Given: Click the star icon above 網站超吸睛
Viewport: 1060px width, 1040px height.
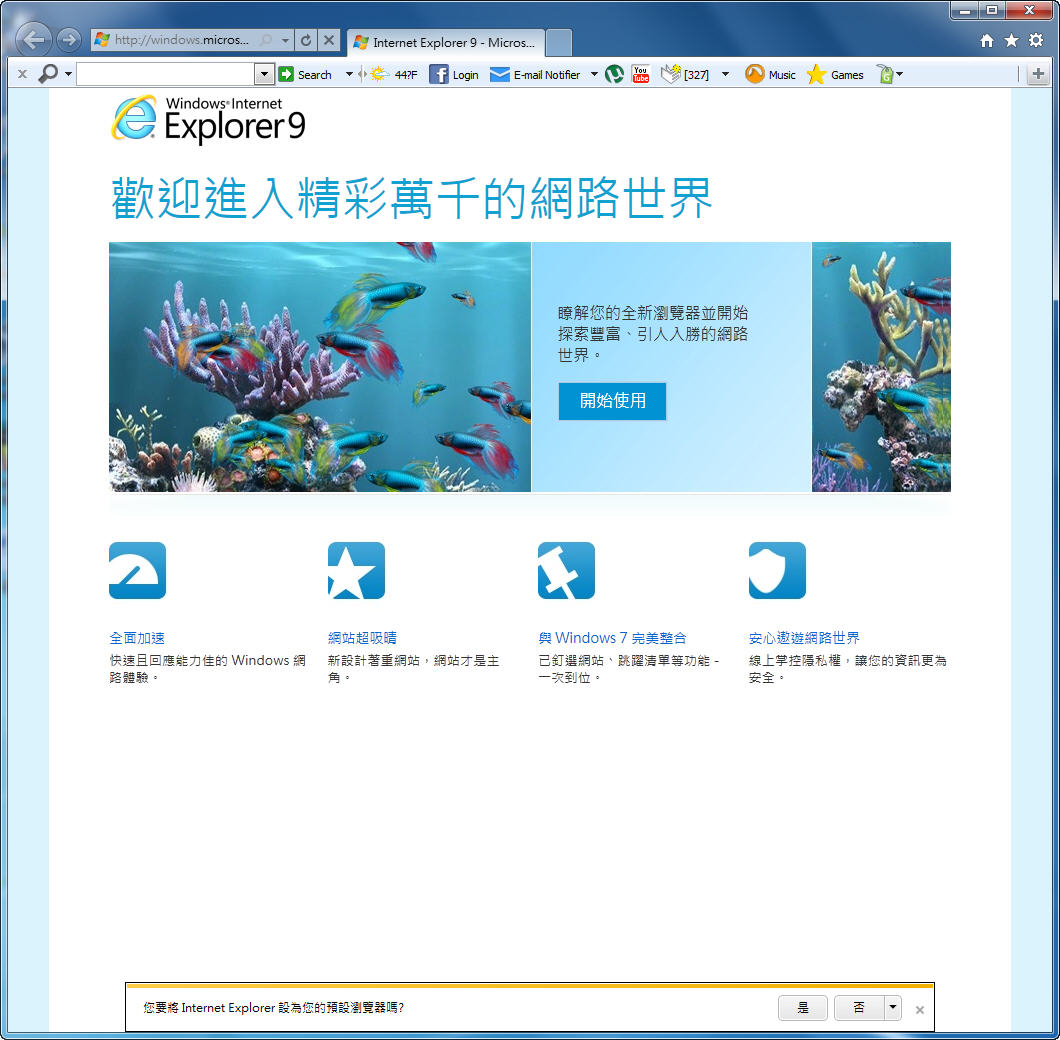Looking at the screenshot, I should pyautogui.click(x=356, y=570).
